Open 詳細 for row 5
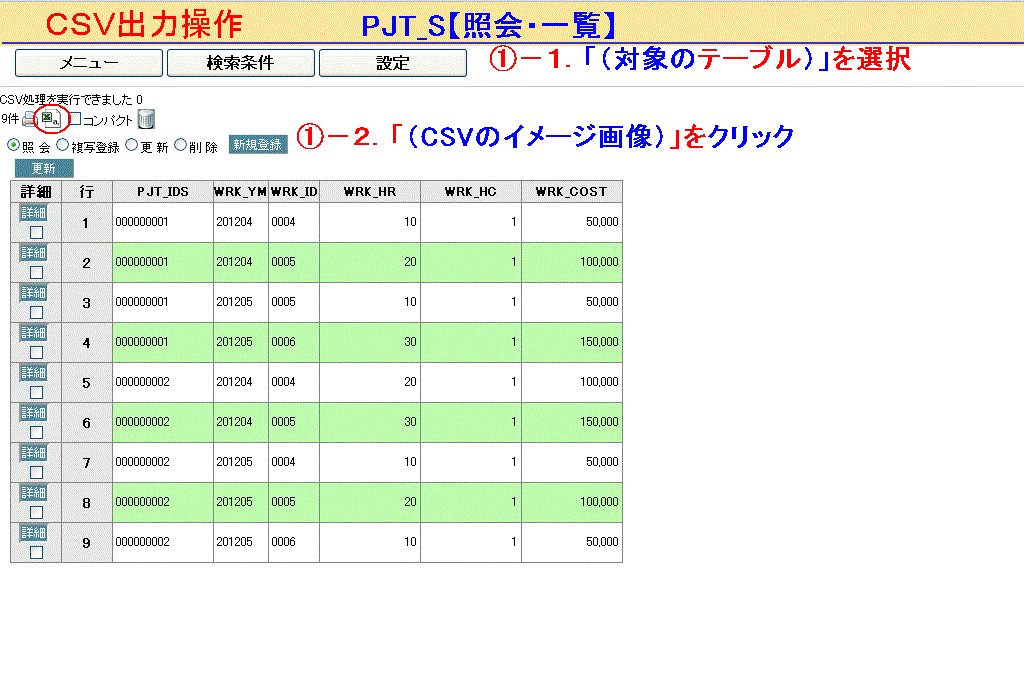The width and height of the screenshot is (1024, 685). (35, 373)
